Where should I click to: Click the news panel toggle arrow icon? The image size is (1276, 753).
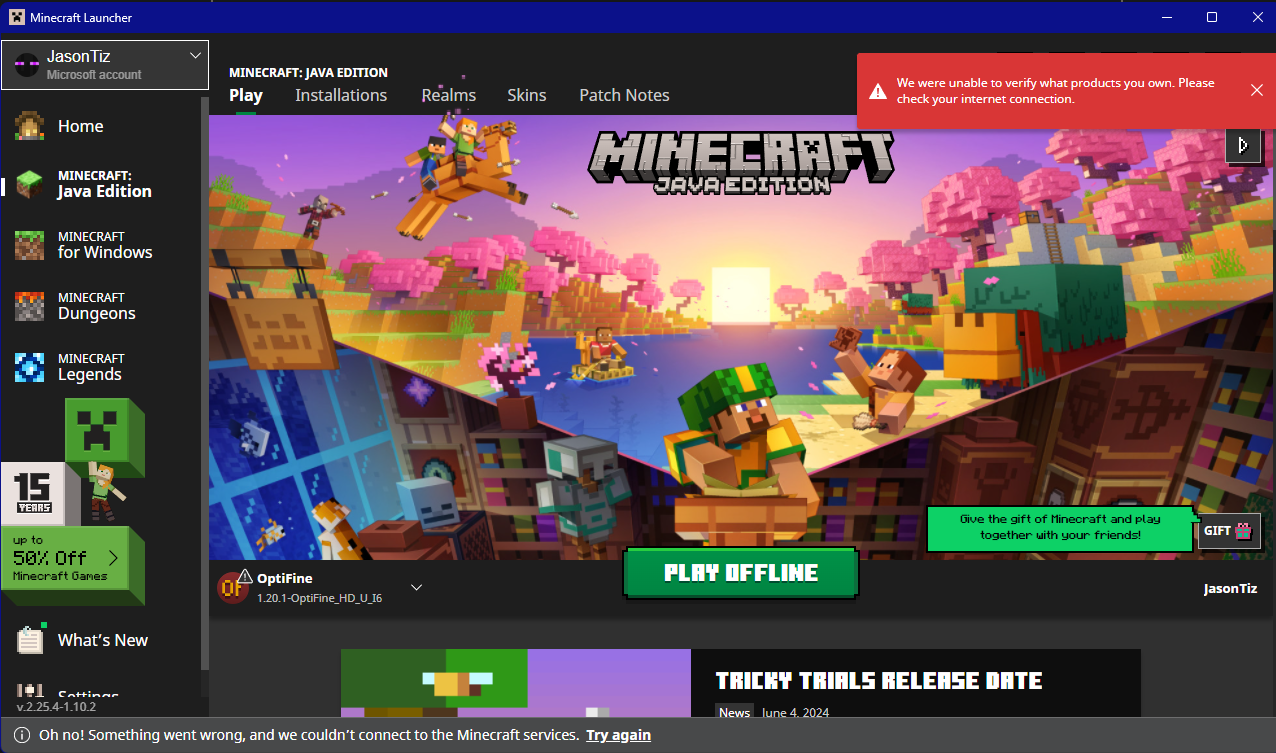click(1242, 145)
